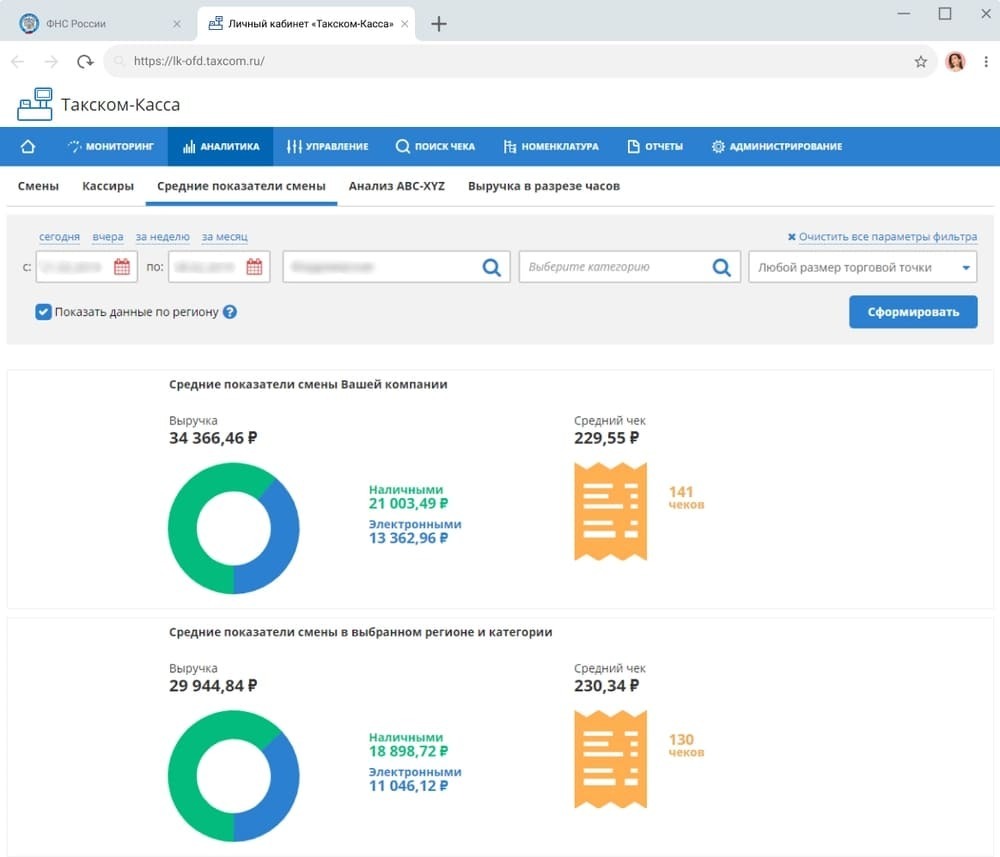Screen dimensions: 1000x857
Task: Click the Сформировать button
Action: pyautogui.click(x=913, y=312)
